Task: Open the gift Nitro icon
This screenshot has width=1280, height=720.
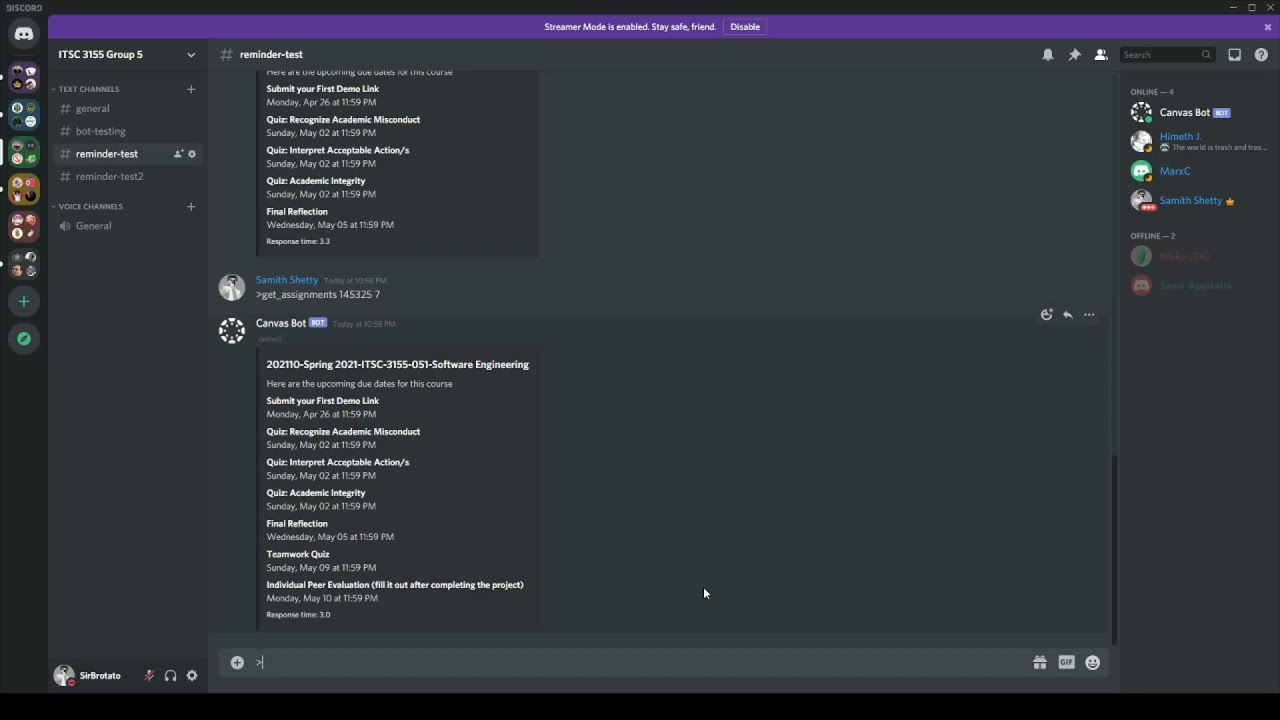Action: [x=1040, y=662]
